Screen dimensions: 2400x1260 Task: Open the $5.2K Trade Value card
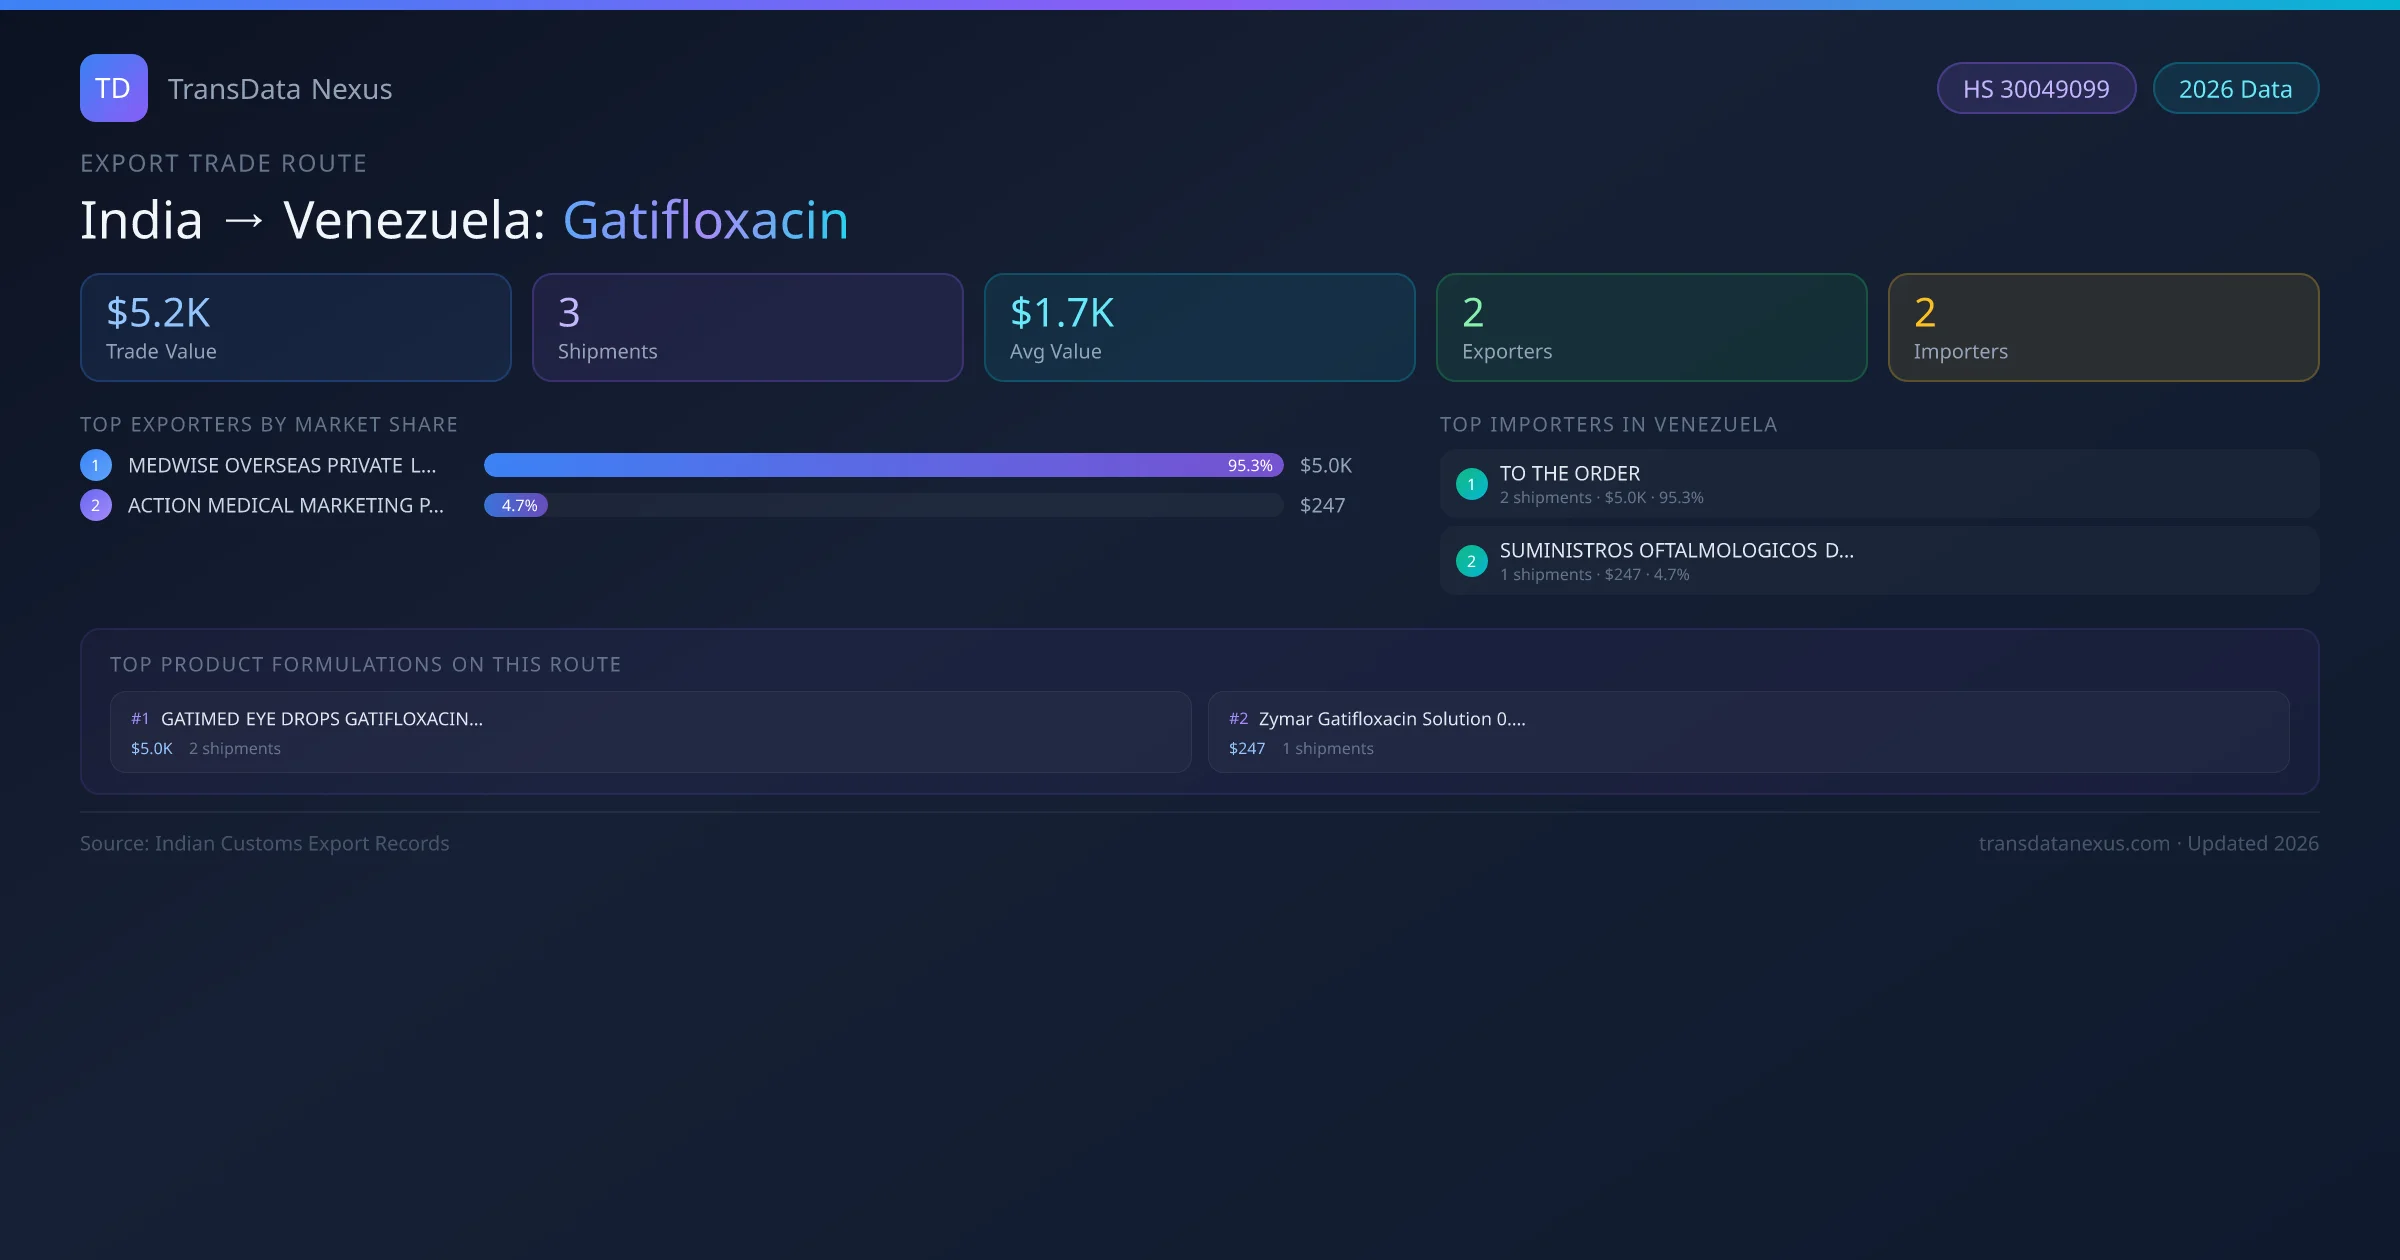pyautogui.click(x=295, y=328)
